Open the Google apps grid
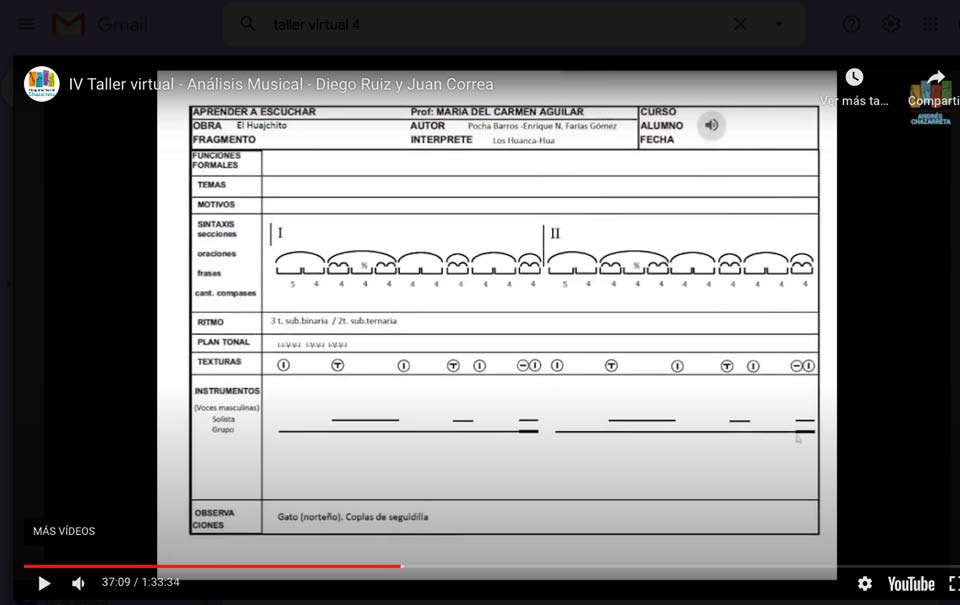 (930, 24)
